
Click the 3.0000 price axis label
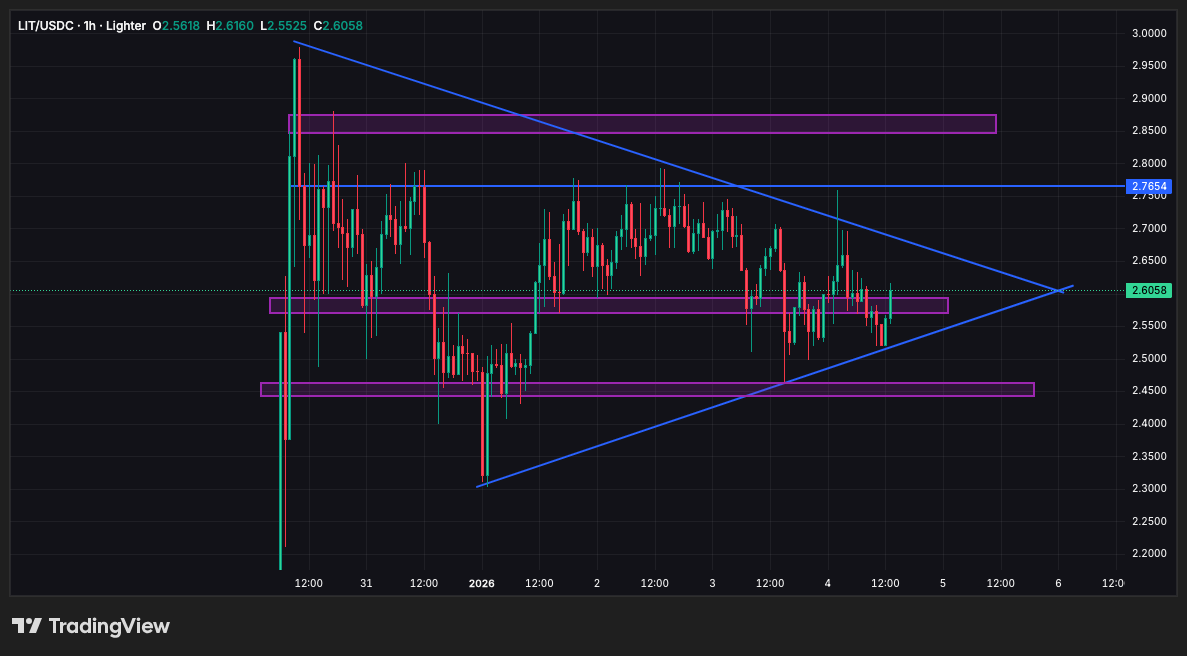pyautogui.click(x=1149, y=33)
